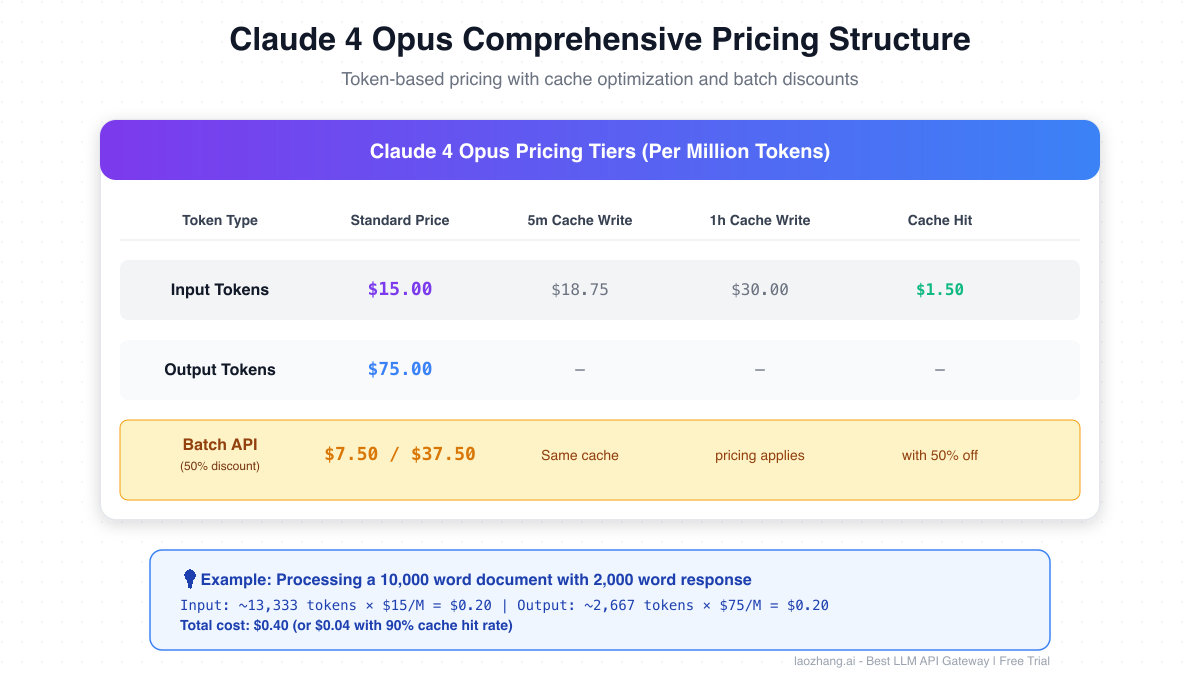Click the $7.50 / $37.50 batch price

(400, 455)
